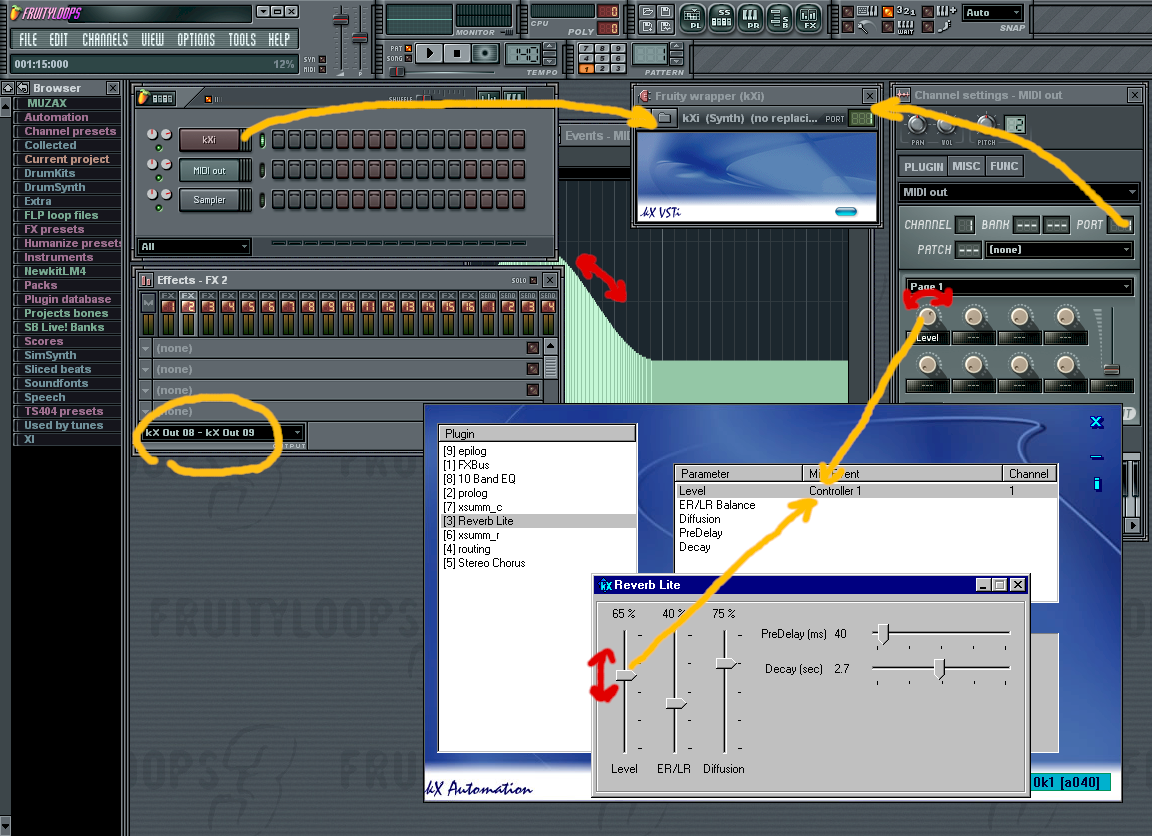The image size is (1152, 836).
Task: Click the save project floppy icon
Action: pos(664,11)
